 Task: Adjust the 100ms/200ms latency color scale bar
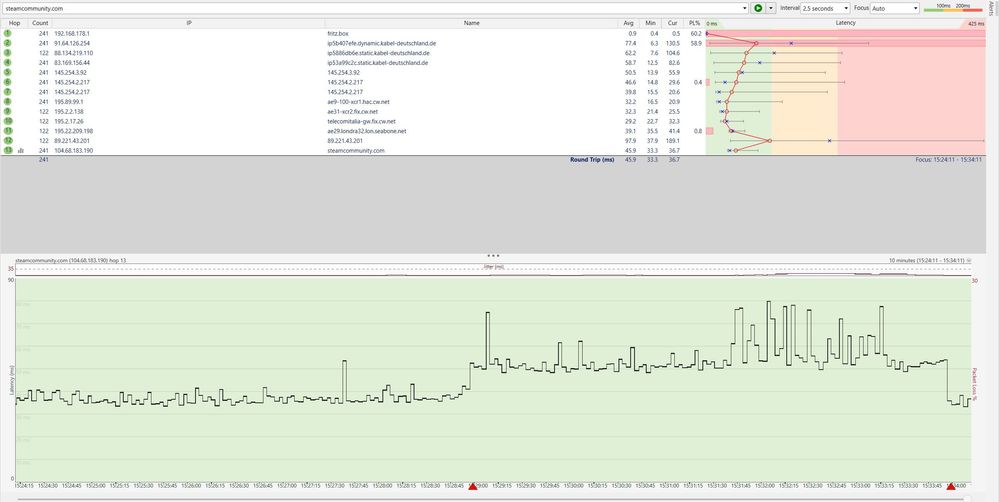pyautogui.click(x=953, y=8)
